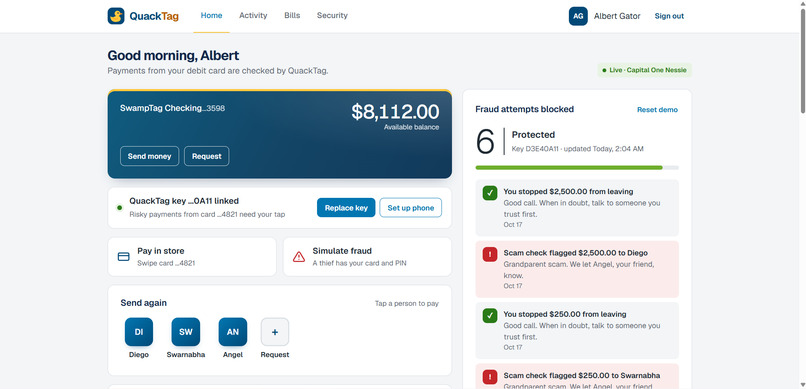Click the Sign out link
The image size is (806, 389).
point(669,16)
